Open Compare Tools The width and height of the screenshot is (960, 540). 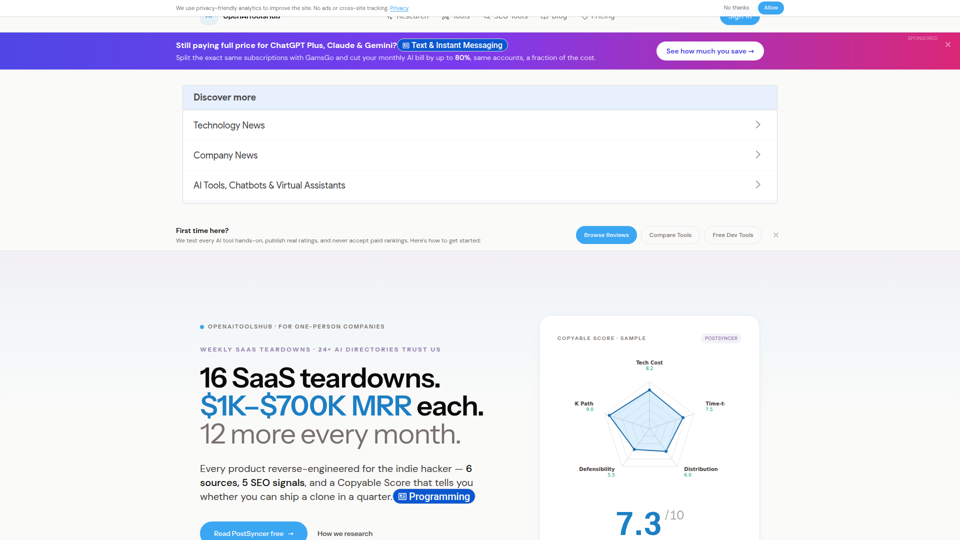click(x=670, y=235)
